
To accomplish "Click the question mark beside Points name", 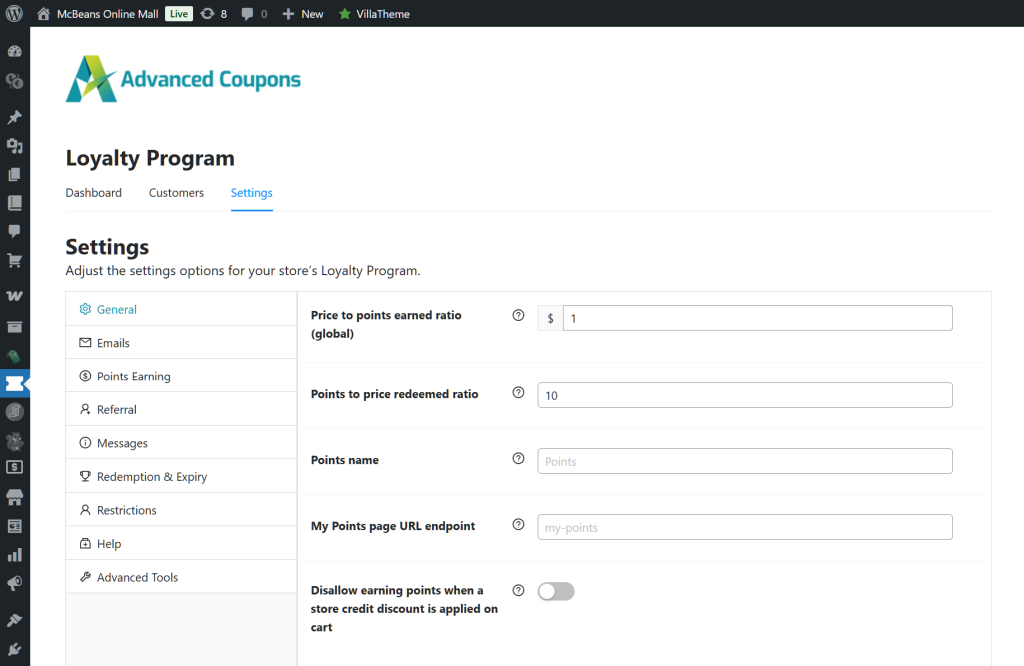I will [518, 458].
